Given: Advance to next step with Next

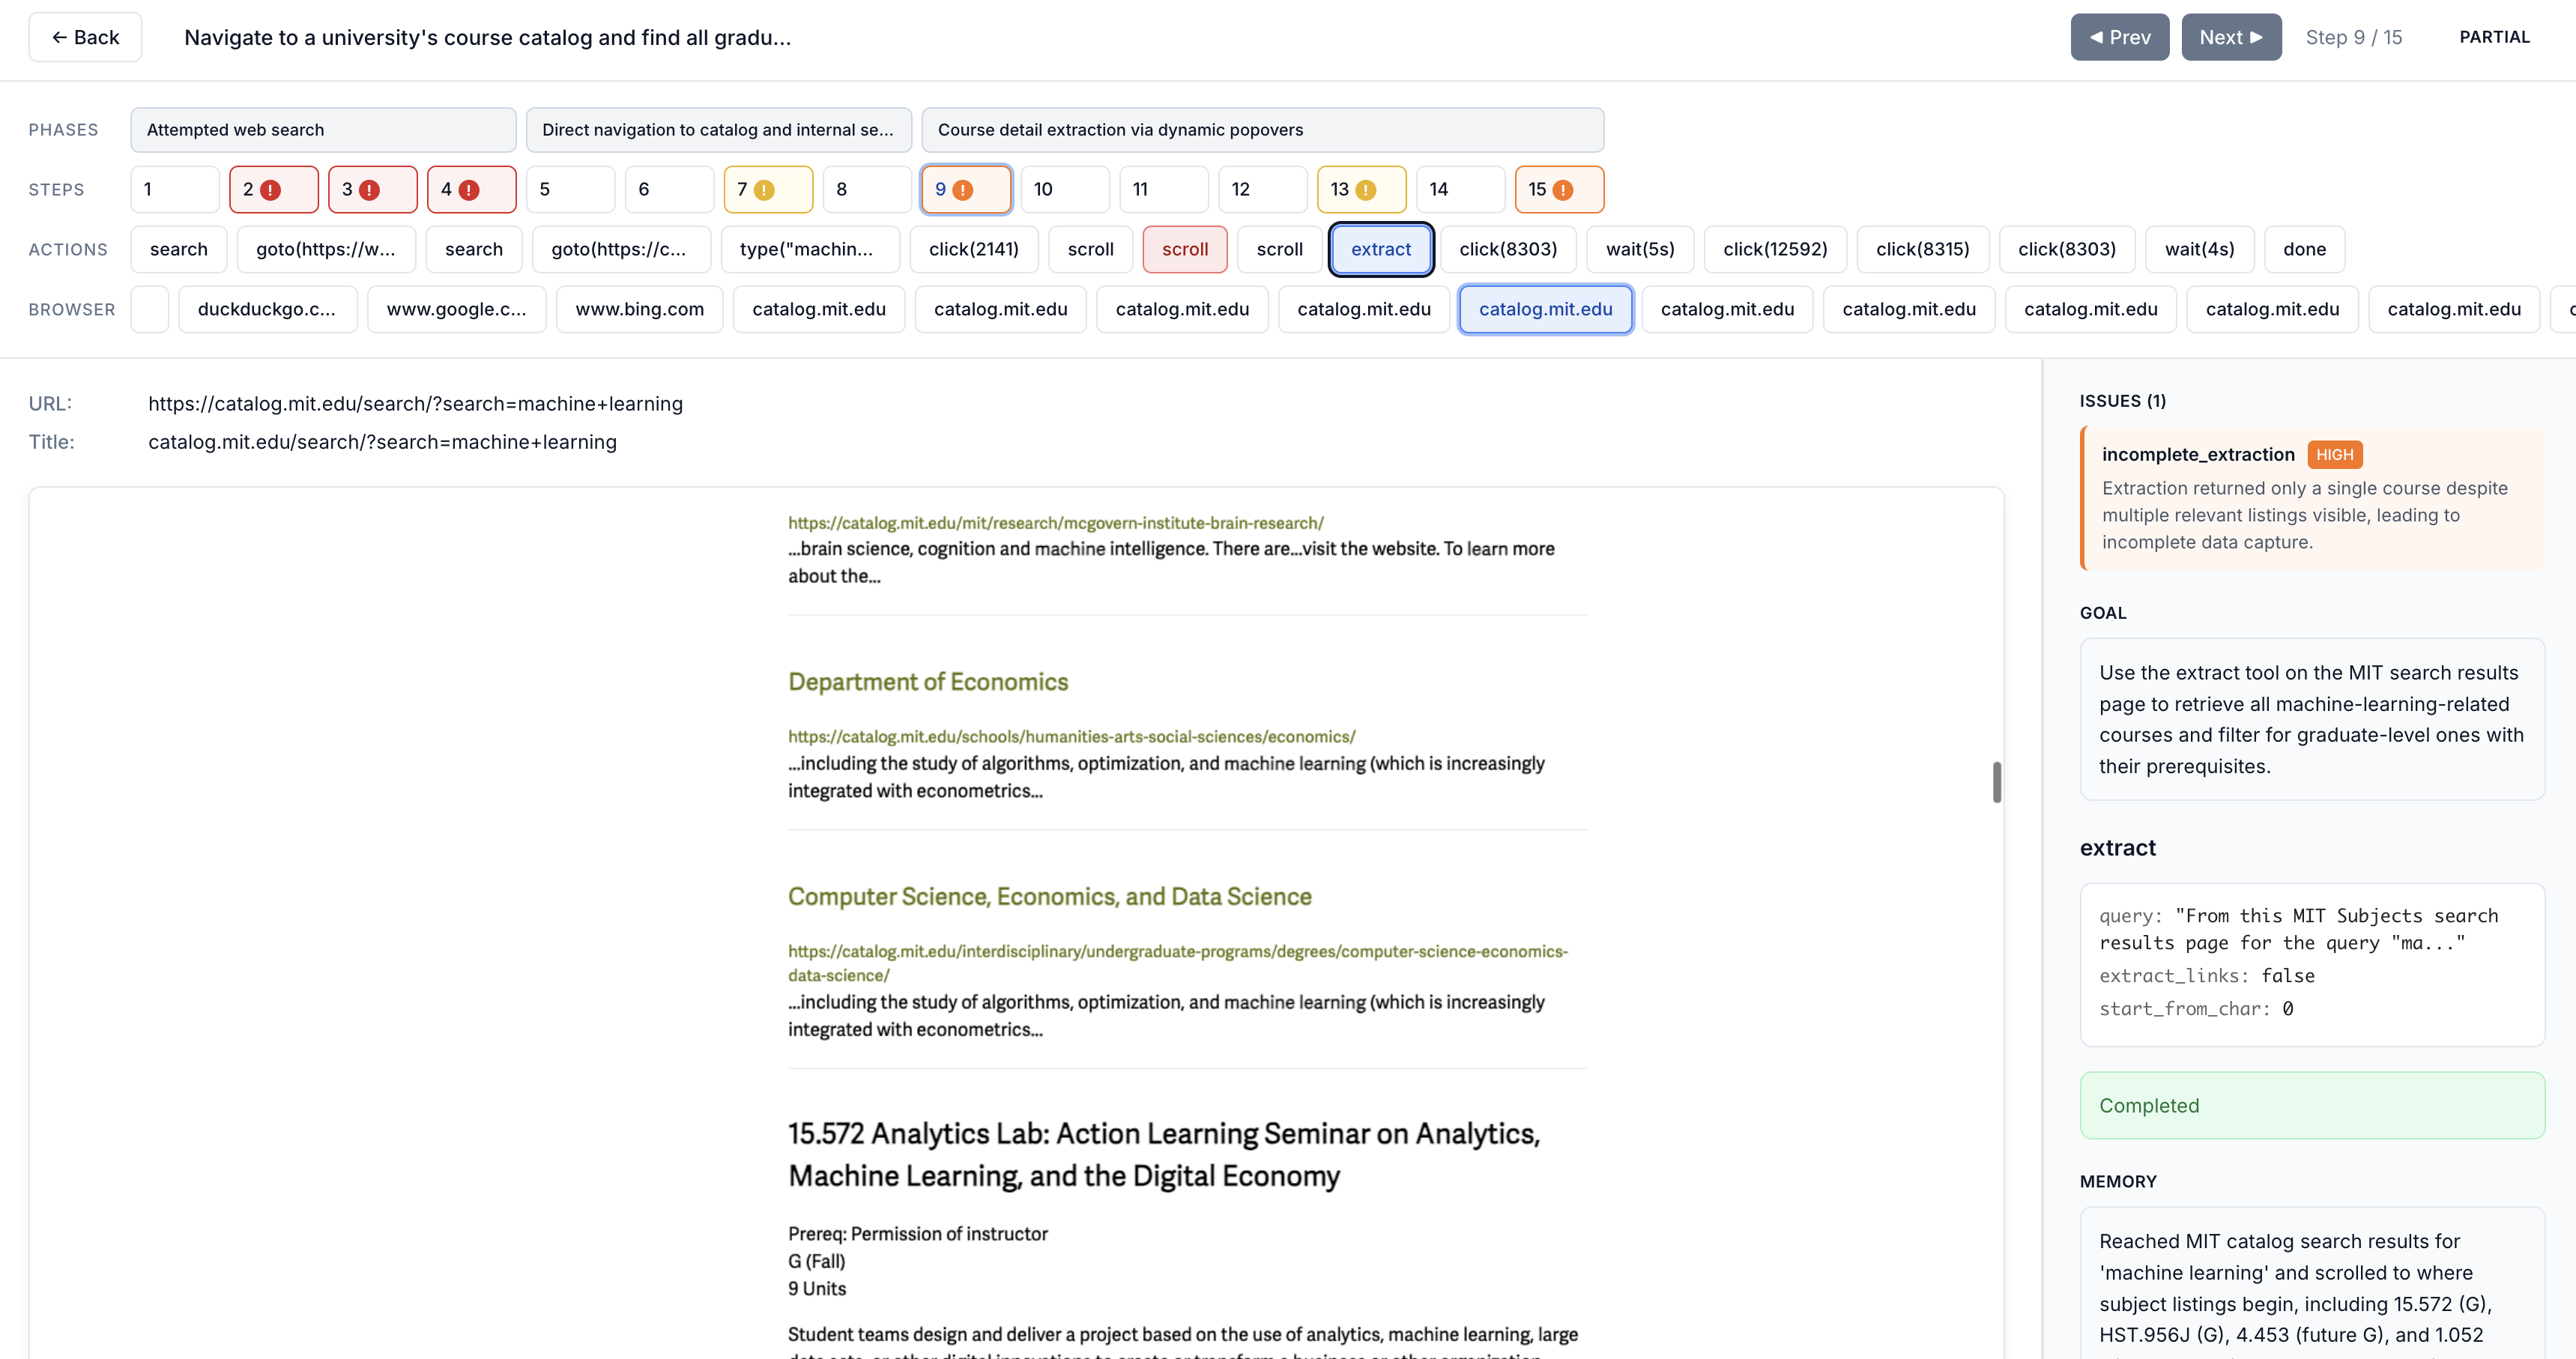Looking at the screenshot, I should coord(2230,37).
